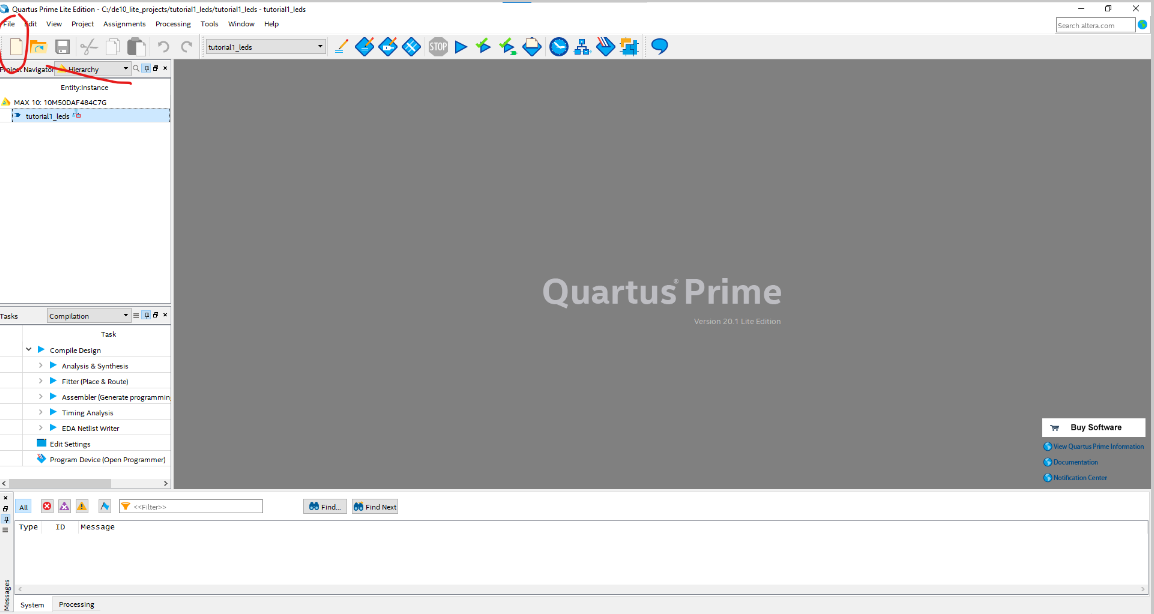1154x614 pixels.
Task: Click the message Filter input field
Action: [191, 507]
